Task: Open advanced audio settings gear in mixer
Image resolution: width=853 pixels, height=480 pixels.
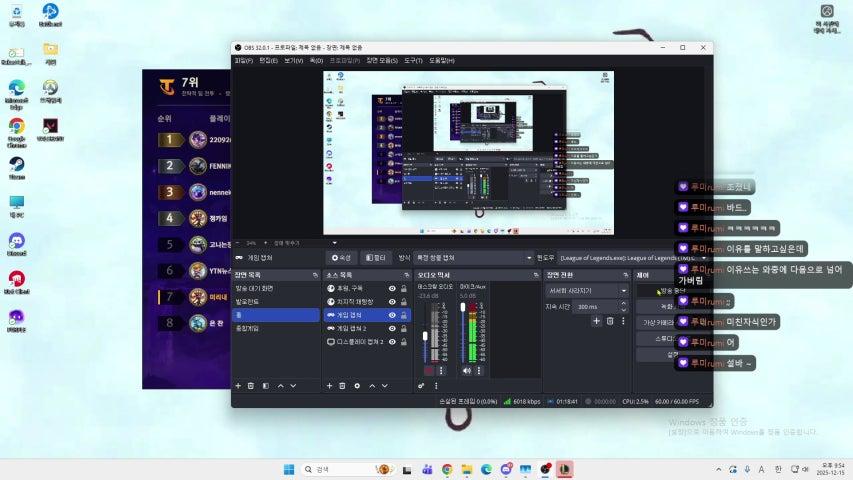Action: click(422, 385)
